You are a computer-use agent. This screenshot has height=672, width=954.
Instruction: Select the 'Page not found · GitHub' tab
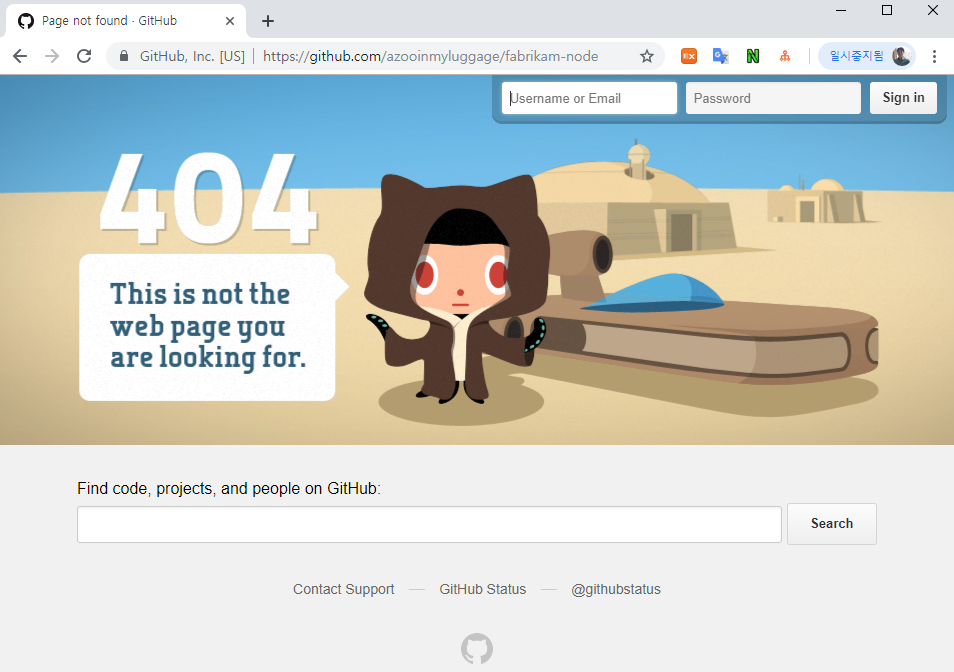pyautogui.click(x=126, y=21)
